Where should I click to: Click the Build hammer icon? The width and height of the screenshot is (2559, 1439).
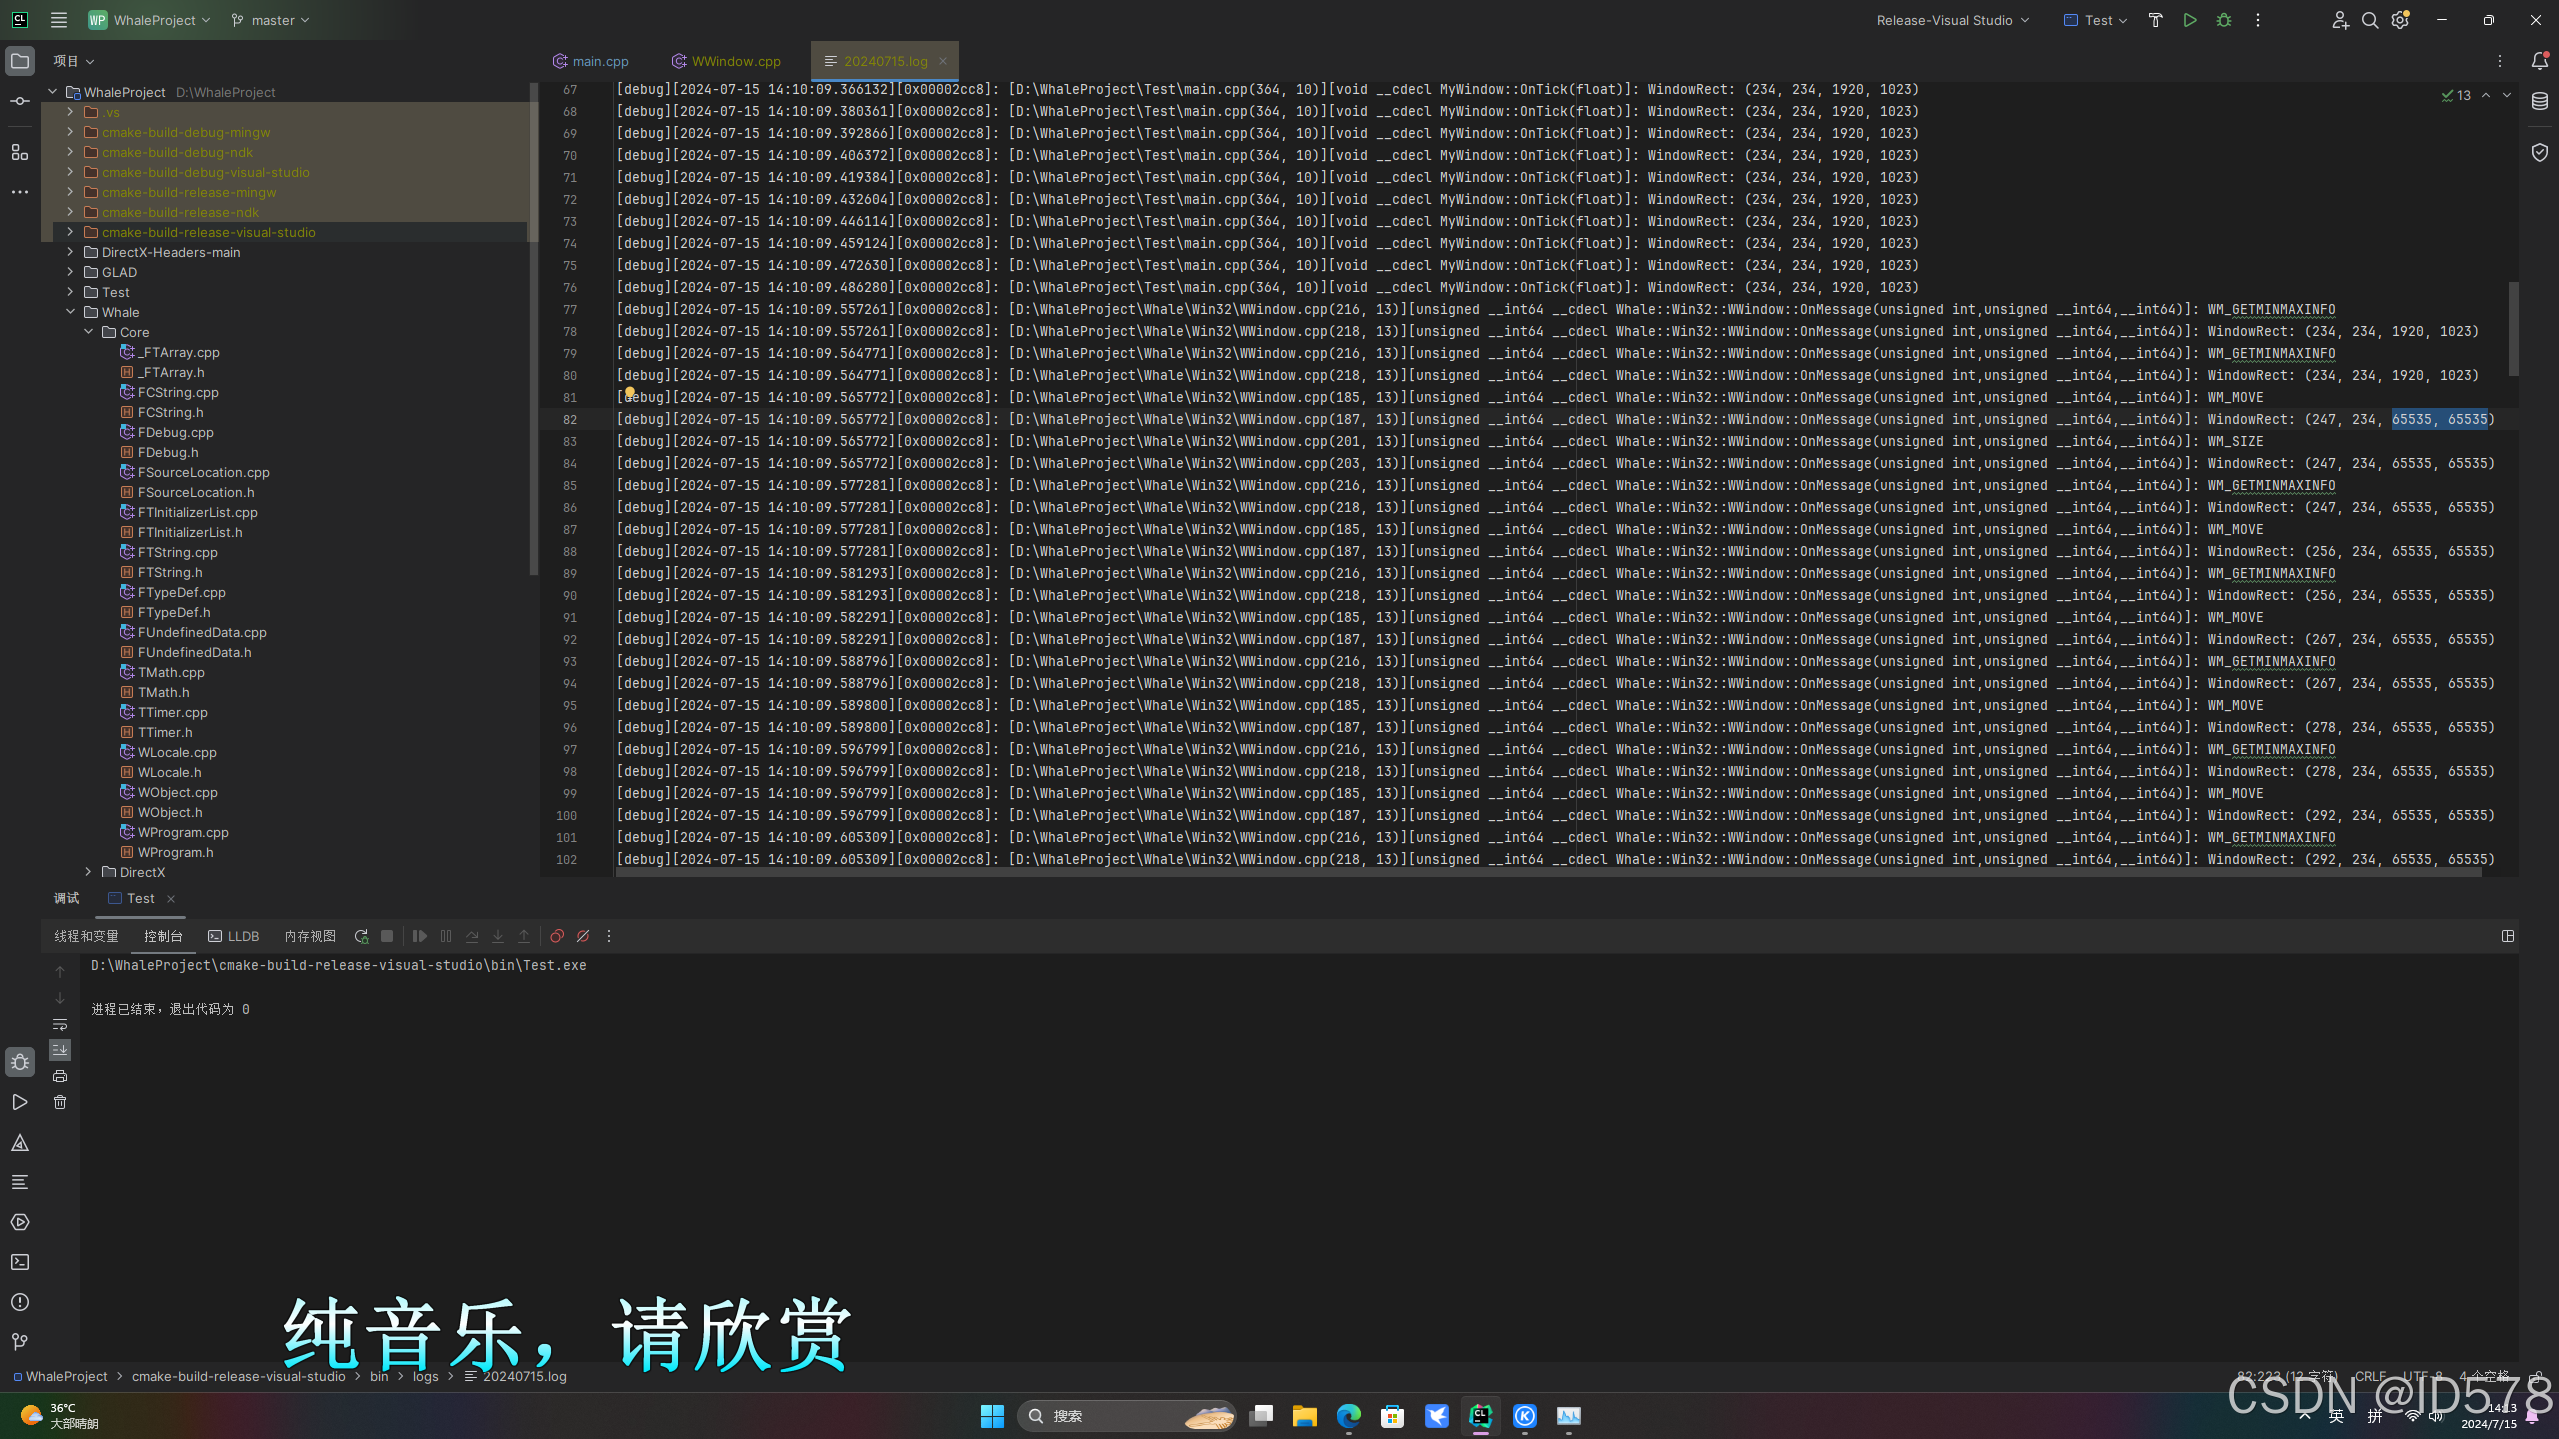pyautogui.click(x=2155, y=20)
